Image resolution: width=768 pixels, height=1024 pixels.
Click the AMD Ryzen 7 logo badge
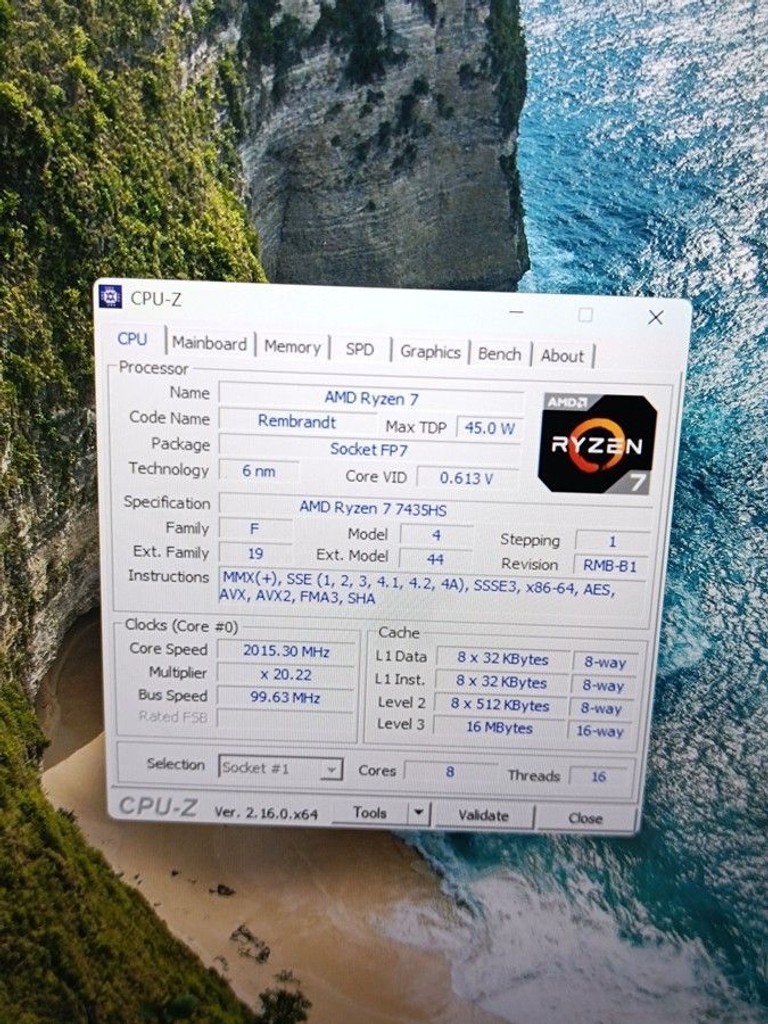coord(598,443)
